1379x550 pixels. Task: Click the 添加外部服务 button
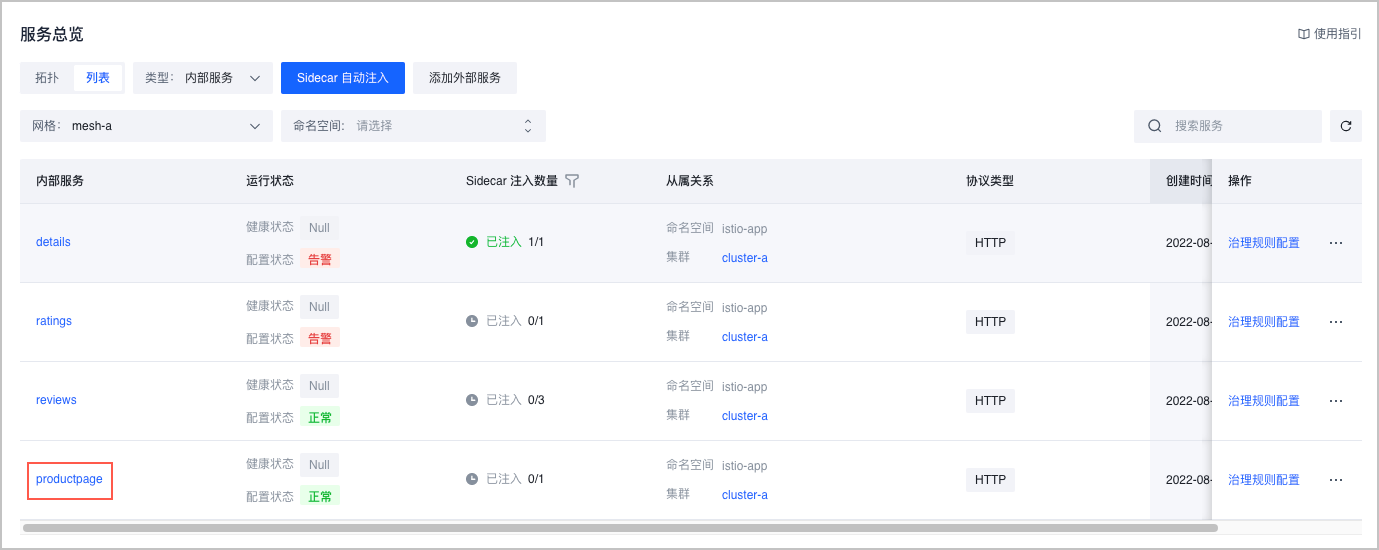click(464, 78)
